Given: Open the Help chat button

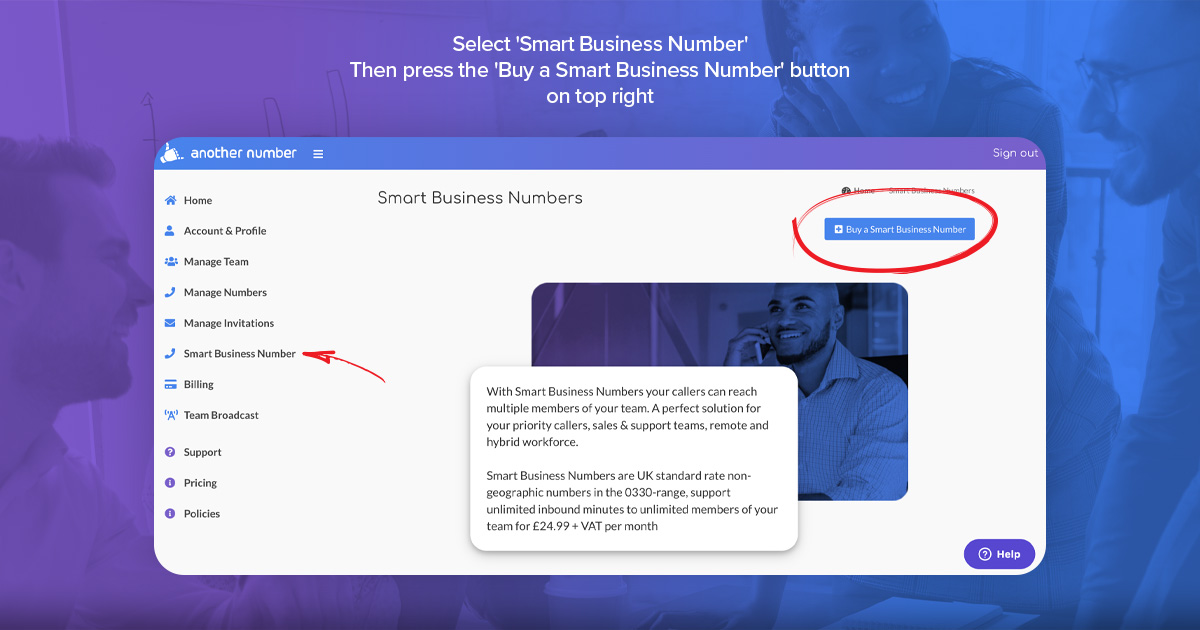Looking at the screenshot, I should 999,554.
